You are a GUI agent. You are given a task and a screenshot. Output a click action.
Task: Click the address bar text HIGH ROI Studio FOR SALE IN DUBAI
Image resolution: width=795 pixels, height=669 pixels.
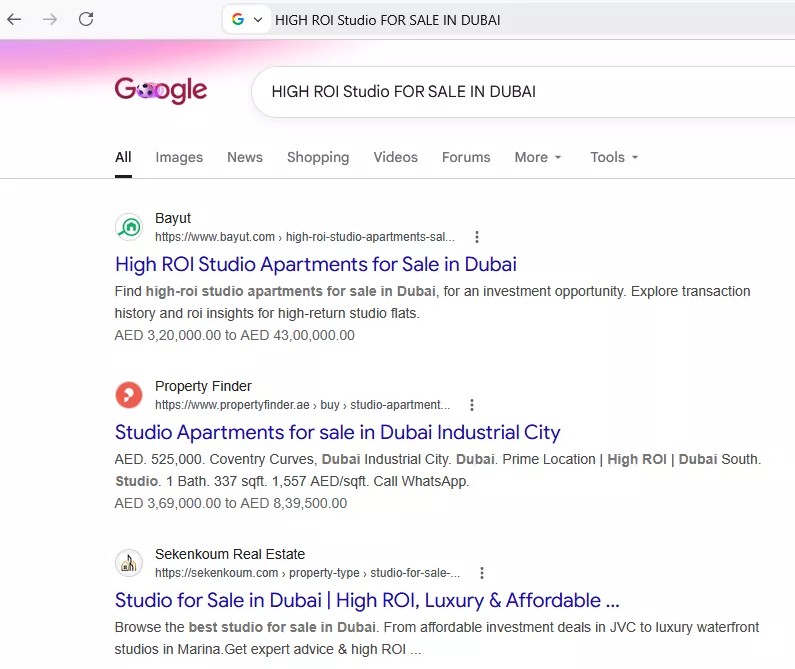pos(387,20)
